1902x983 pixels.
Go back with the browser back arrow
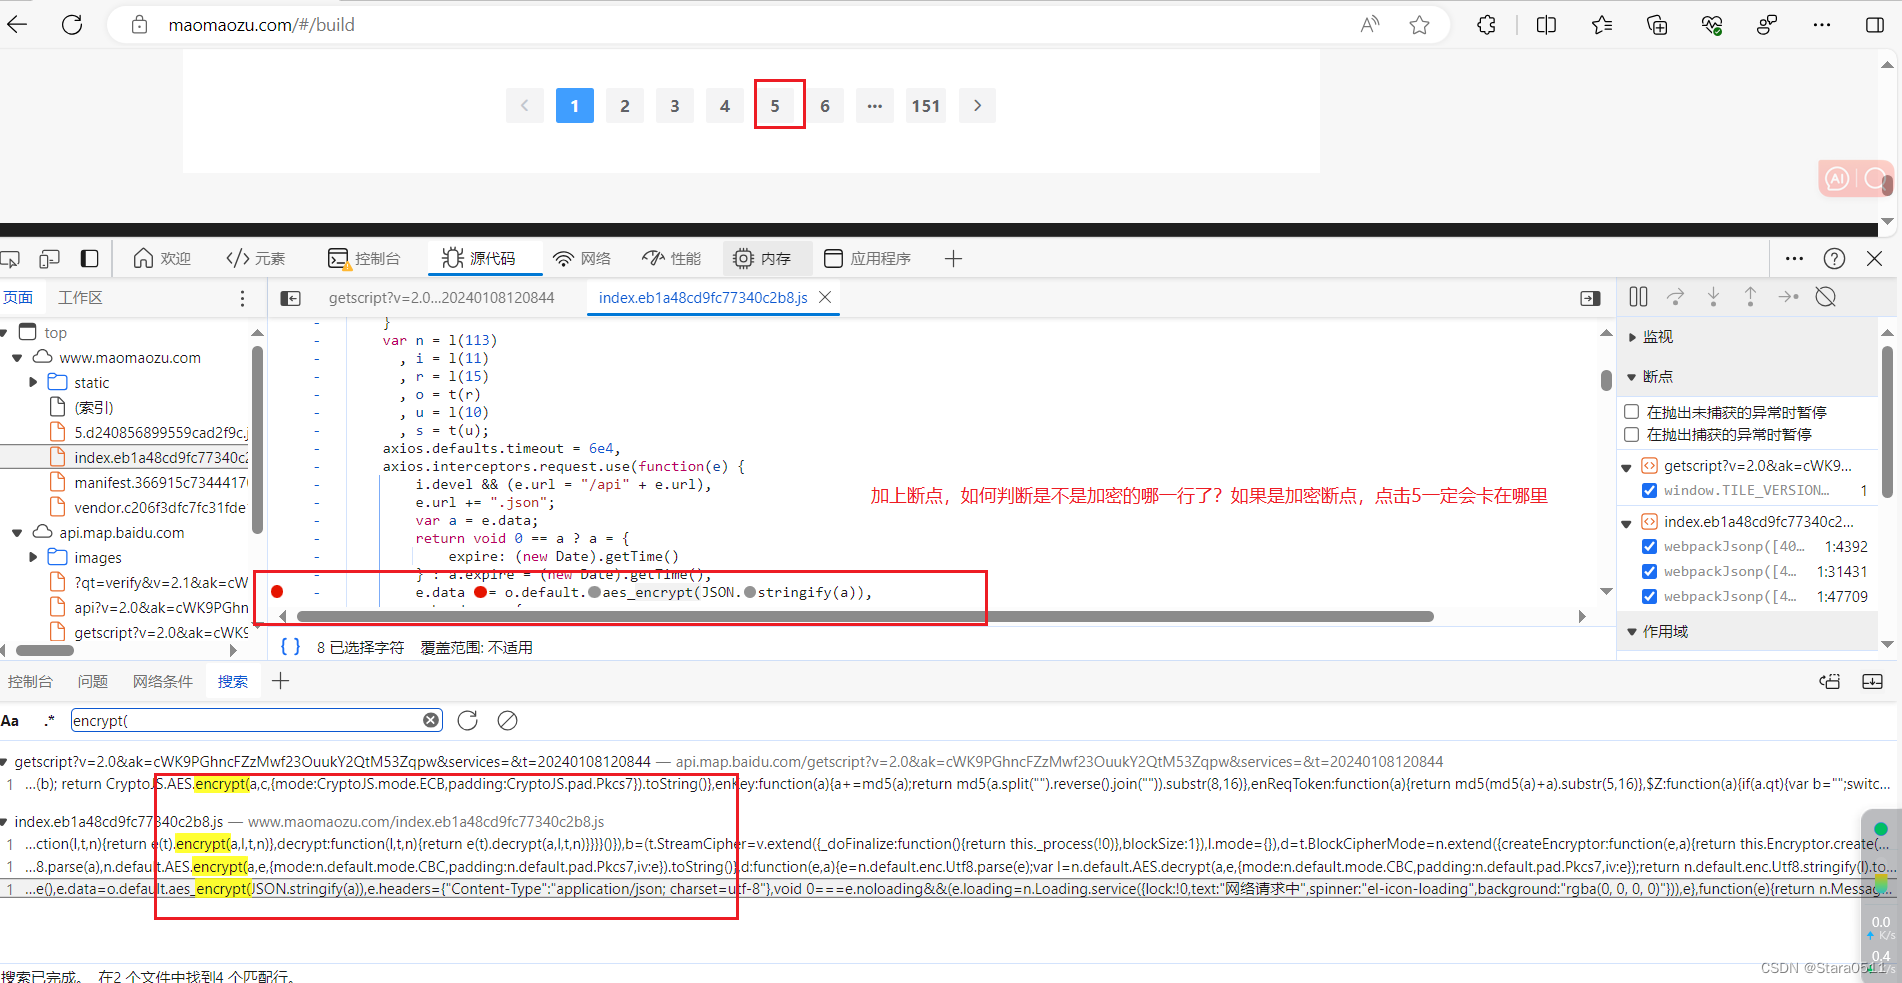pos(17,25)
